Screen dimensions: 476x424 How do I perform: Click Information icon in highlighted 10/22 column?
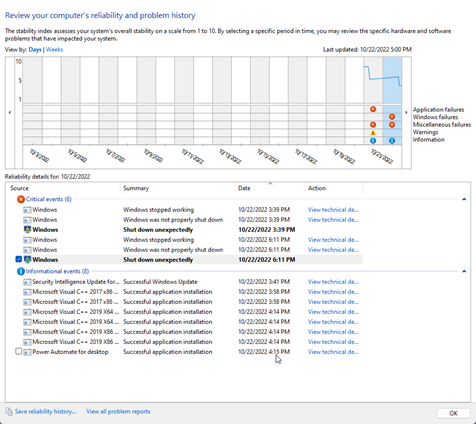[392, 141]
